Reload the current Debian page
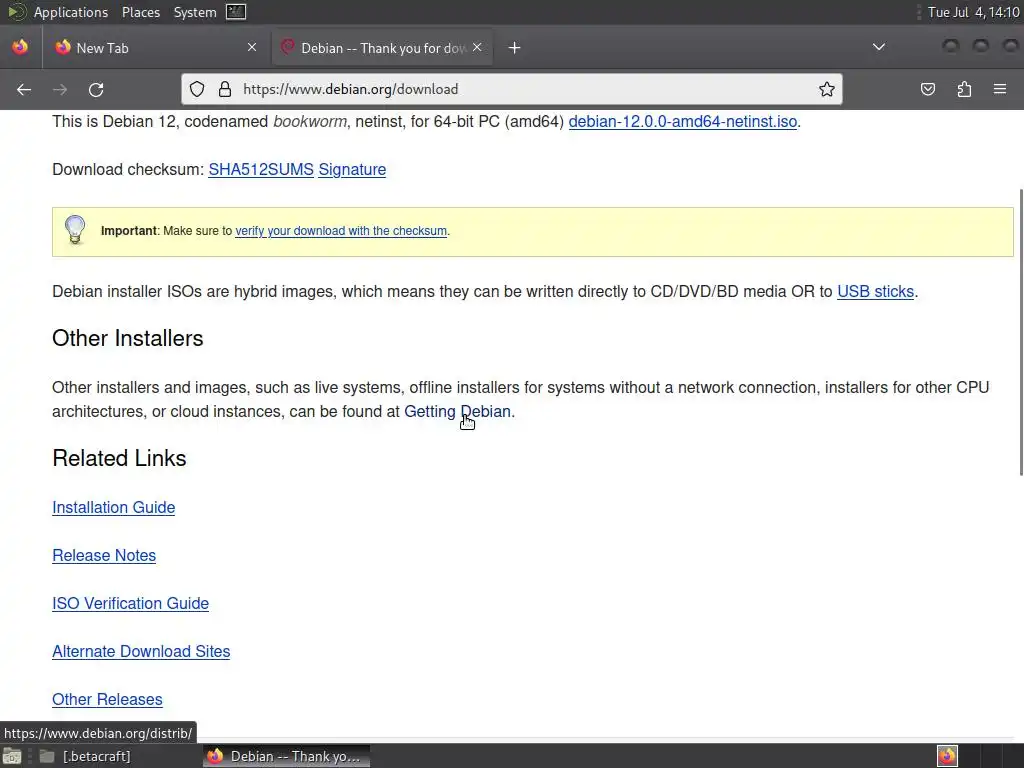This screenshot has height=768, width=1024. 96,89
